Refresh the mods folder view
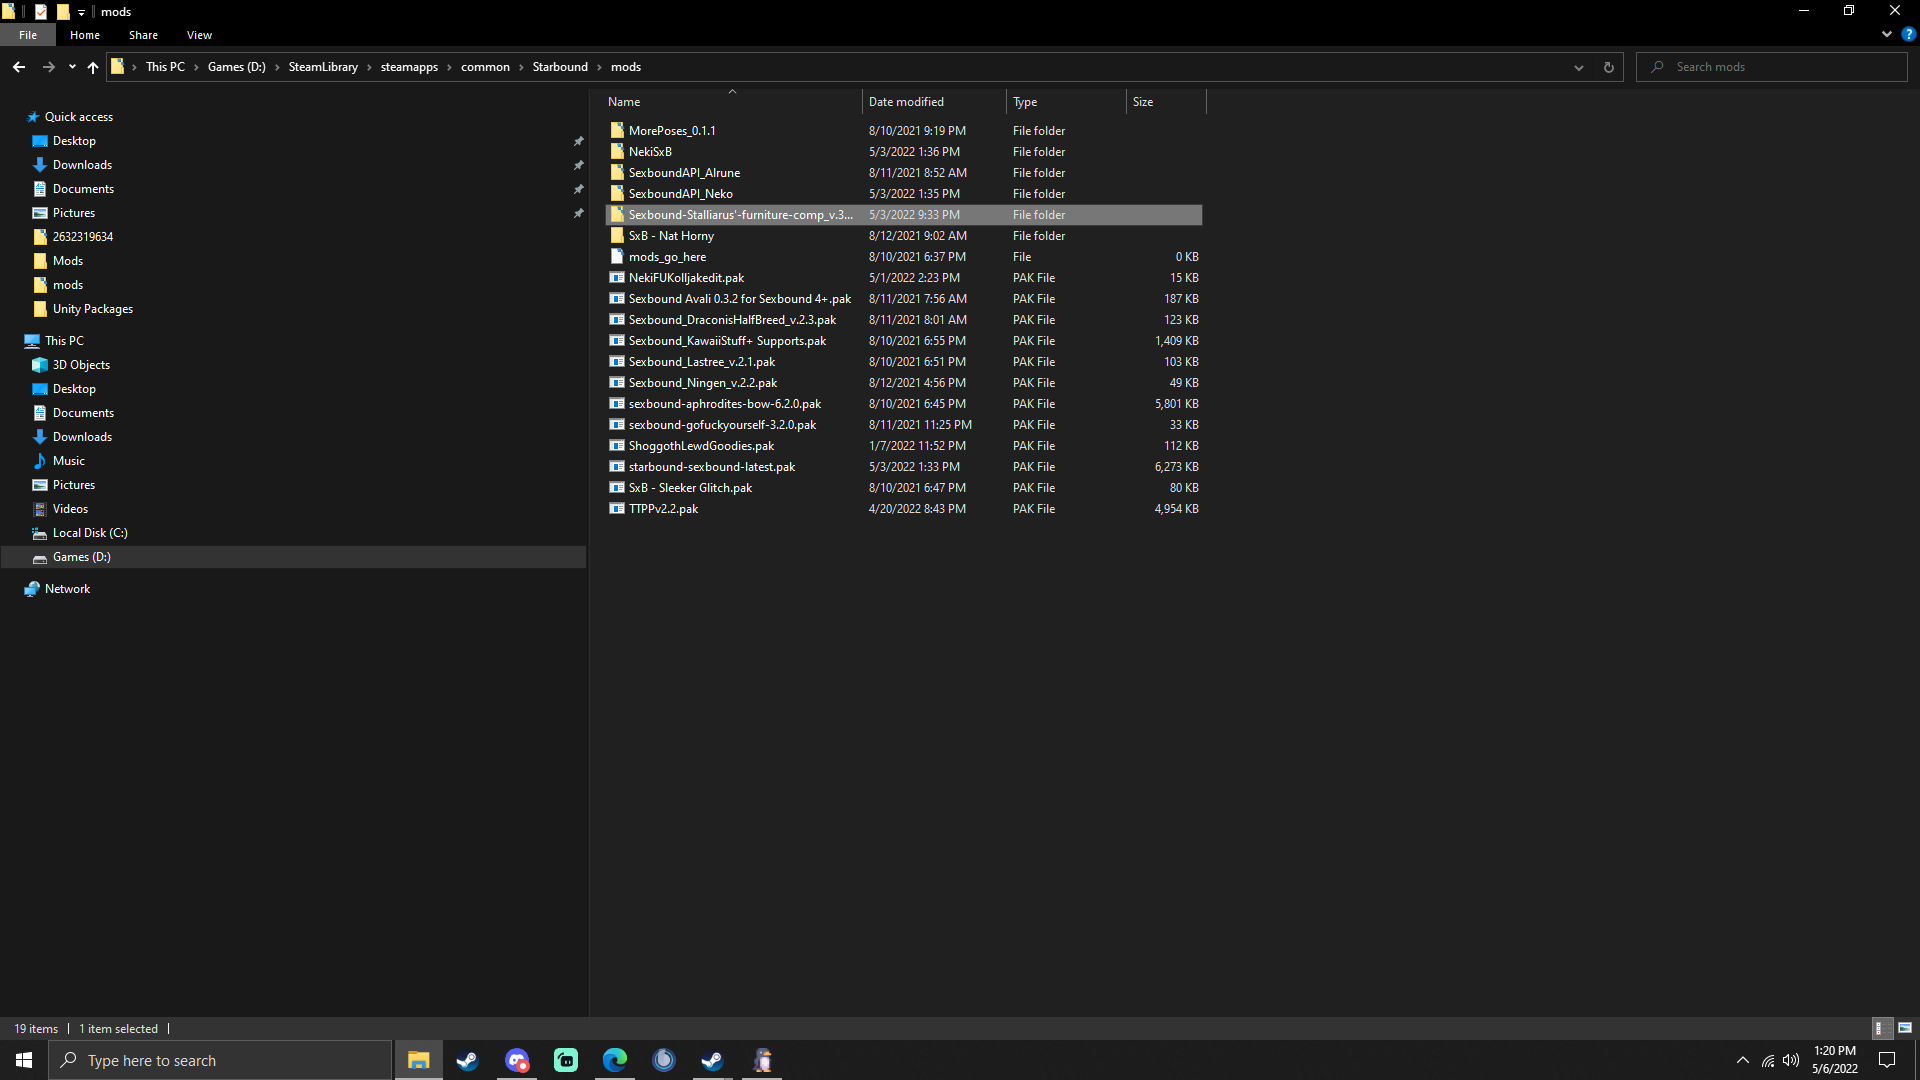This screenshot has width=1920, height=1080. coord(1608,67)
